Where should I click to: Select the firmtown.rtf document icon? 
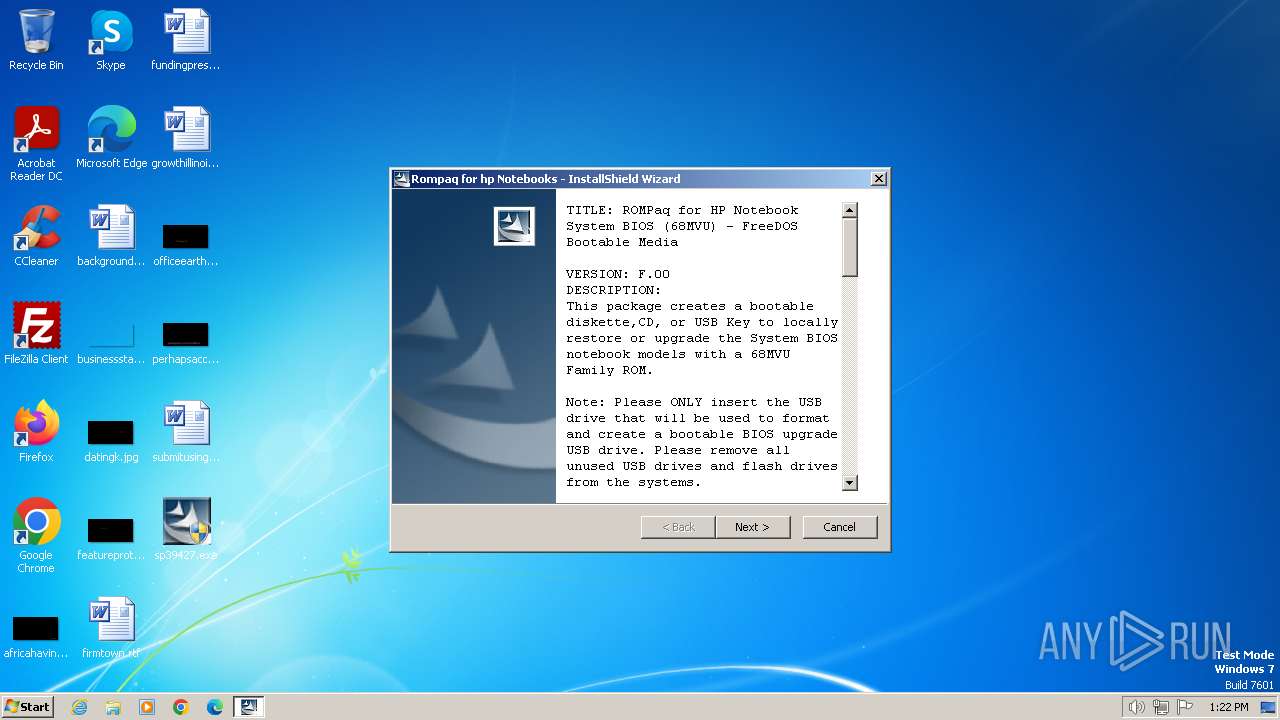pos(111,628)
